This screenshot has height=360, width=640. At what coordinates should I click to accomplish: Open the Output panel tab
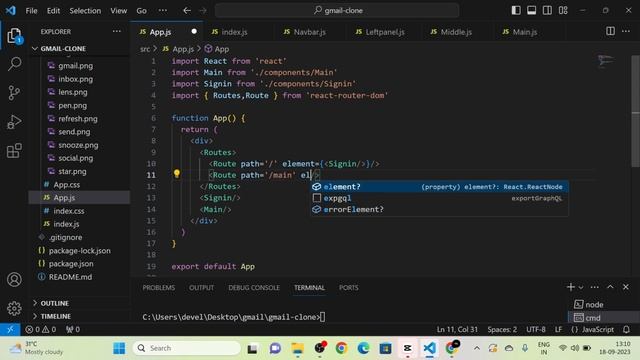pos(201,288)
